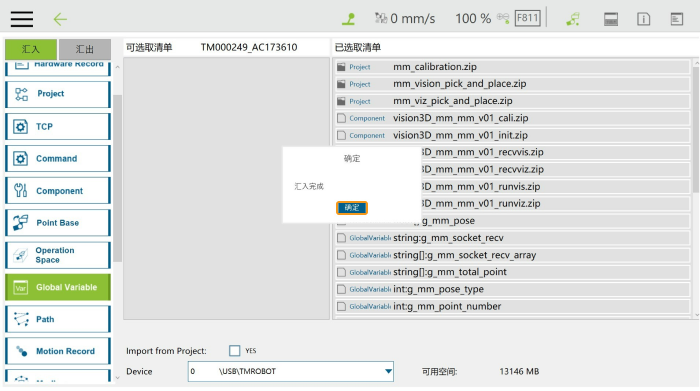Open the Point Base category button

click(x=58, y=223)
